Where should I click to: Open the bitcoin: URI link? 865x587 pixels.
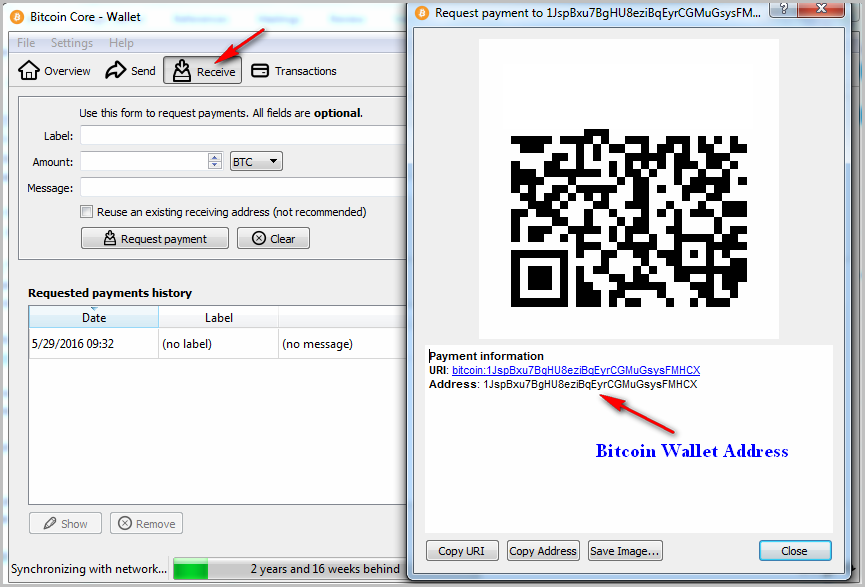point(576,370)
